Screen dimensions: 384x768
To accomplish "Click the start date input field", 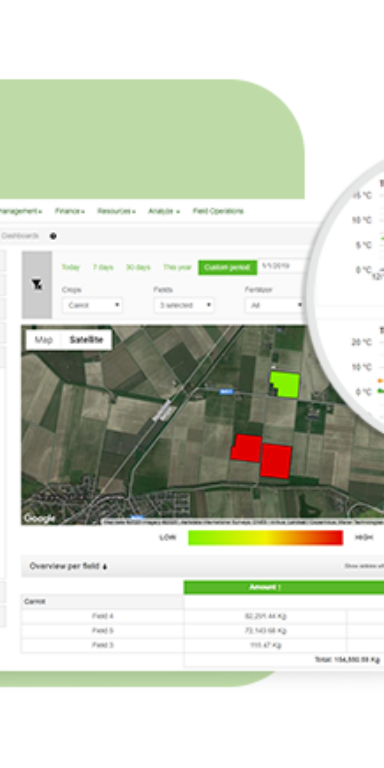I will tap(282, 267).
